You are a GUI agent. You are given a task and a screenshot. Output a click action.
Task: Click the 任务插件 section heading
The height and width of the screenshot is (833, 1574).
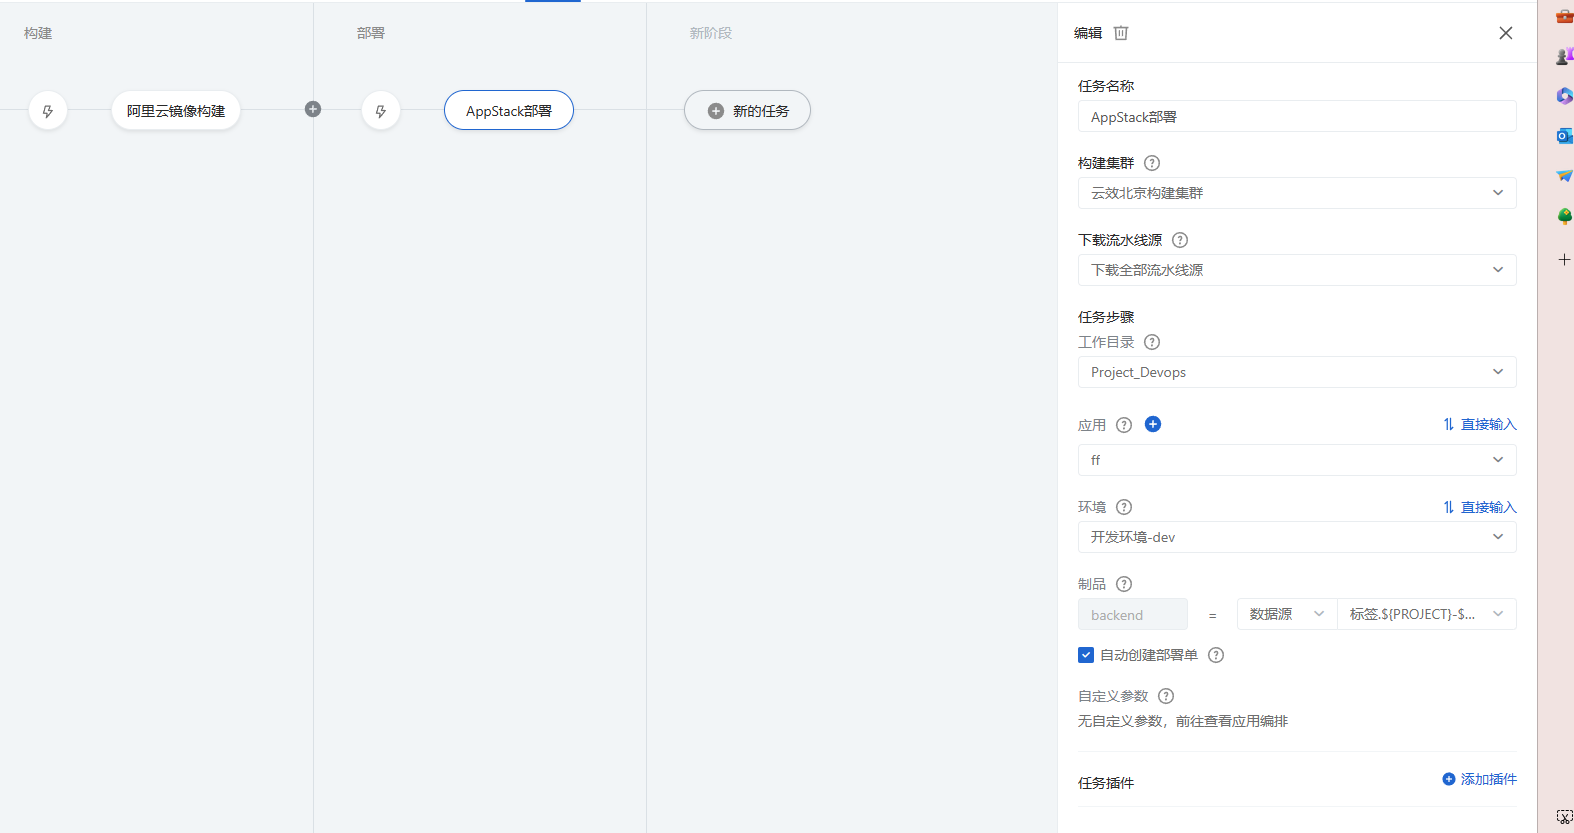[x=1106, y=783]
